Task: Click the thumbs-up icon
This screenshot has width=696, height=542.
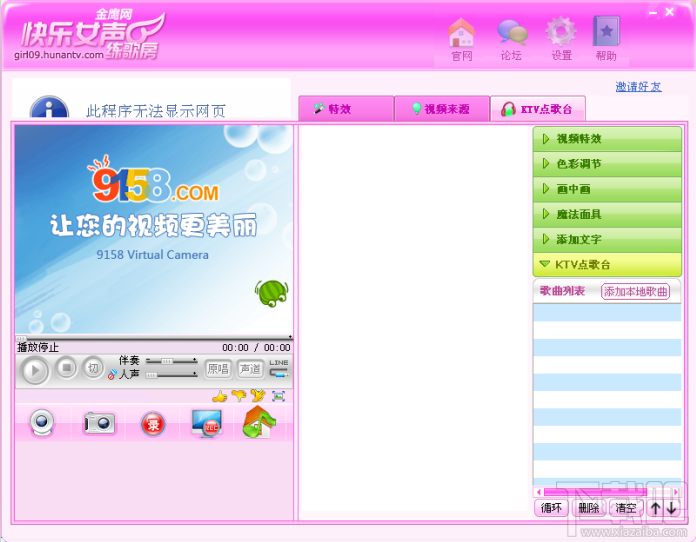Action: click(220, 396)
